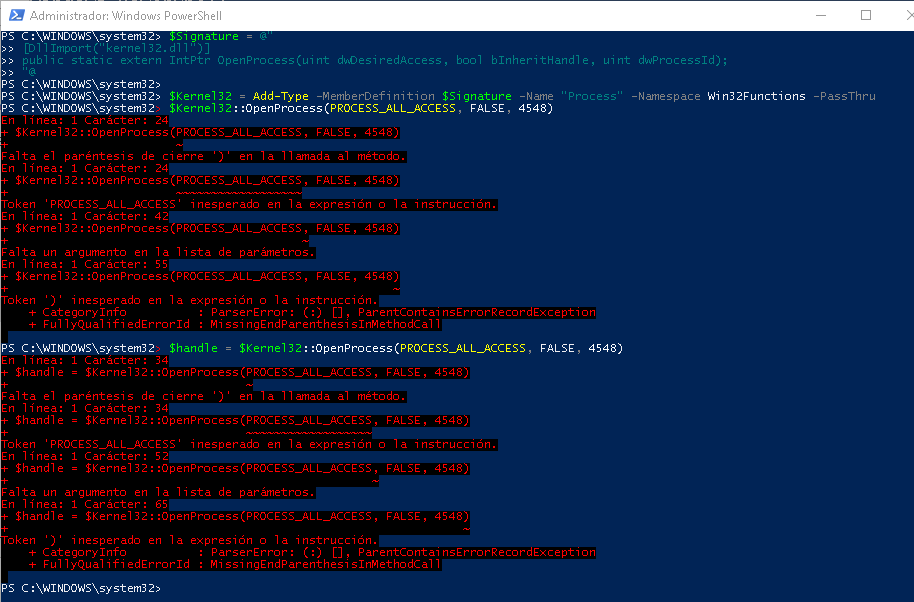The height and width of the screenshot is (602, 914).
Task: Click the taskbar strip at the bottom
Action: (457, 599)
